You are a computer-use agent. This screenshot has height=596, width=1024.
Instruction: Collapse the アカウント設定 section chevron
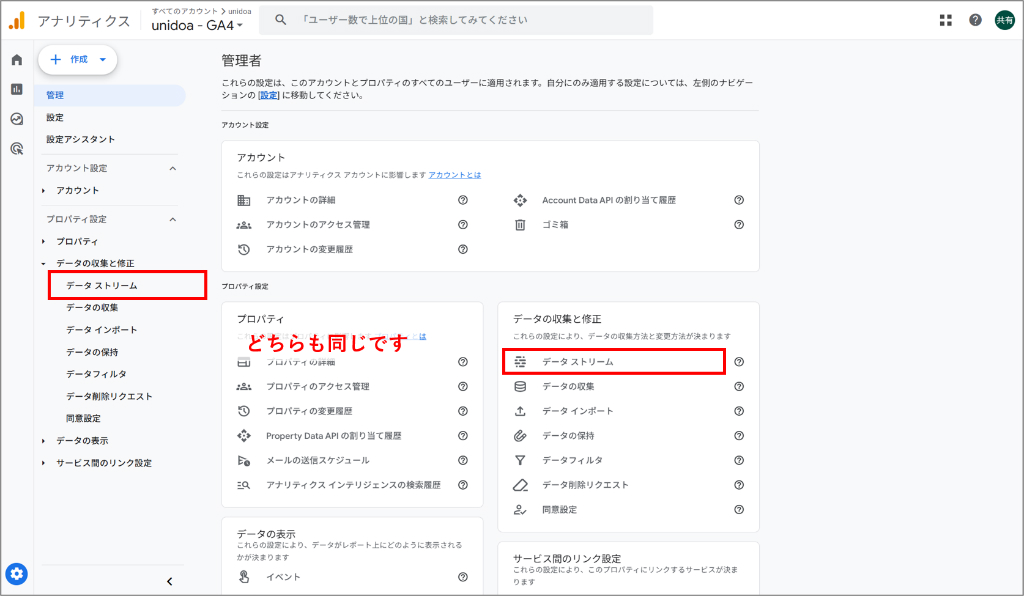point(172,168)
